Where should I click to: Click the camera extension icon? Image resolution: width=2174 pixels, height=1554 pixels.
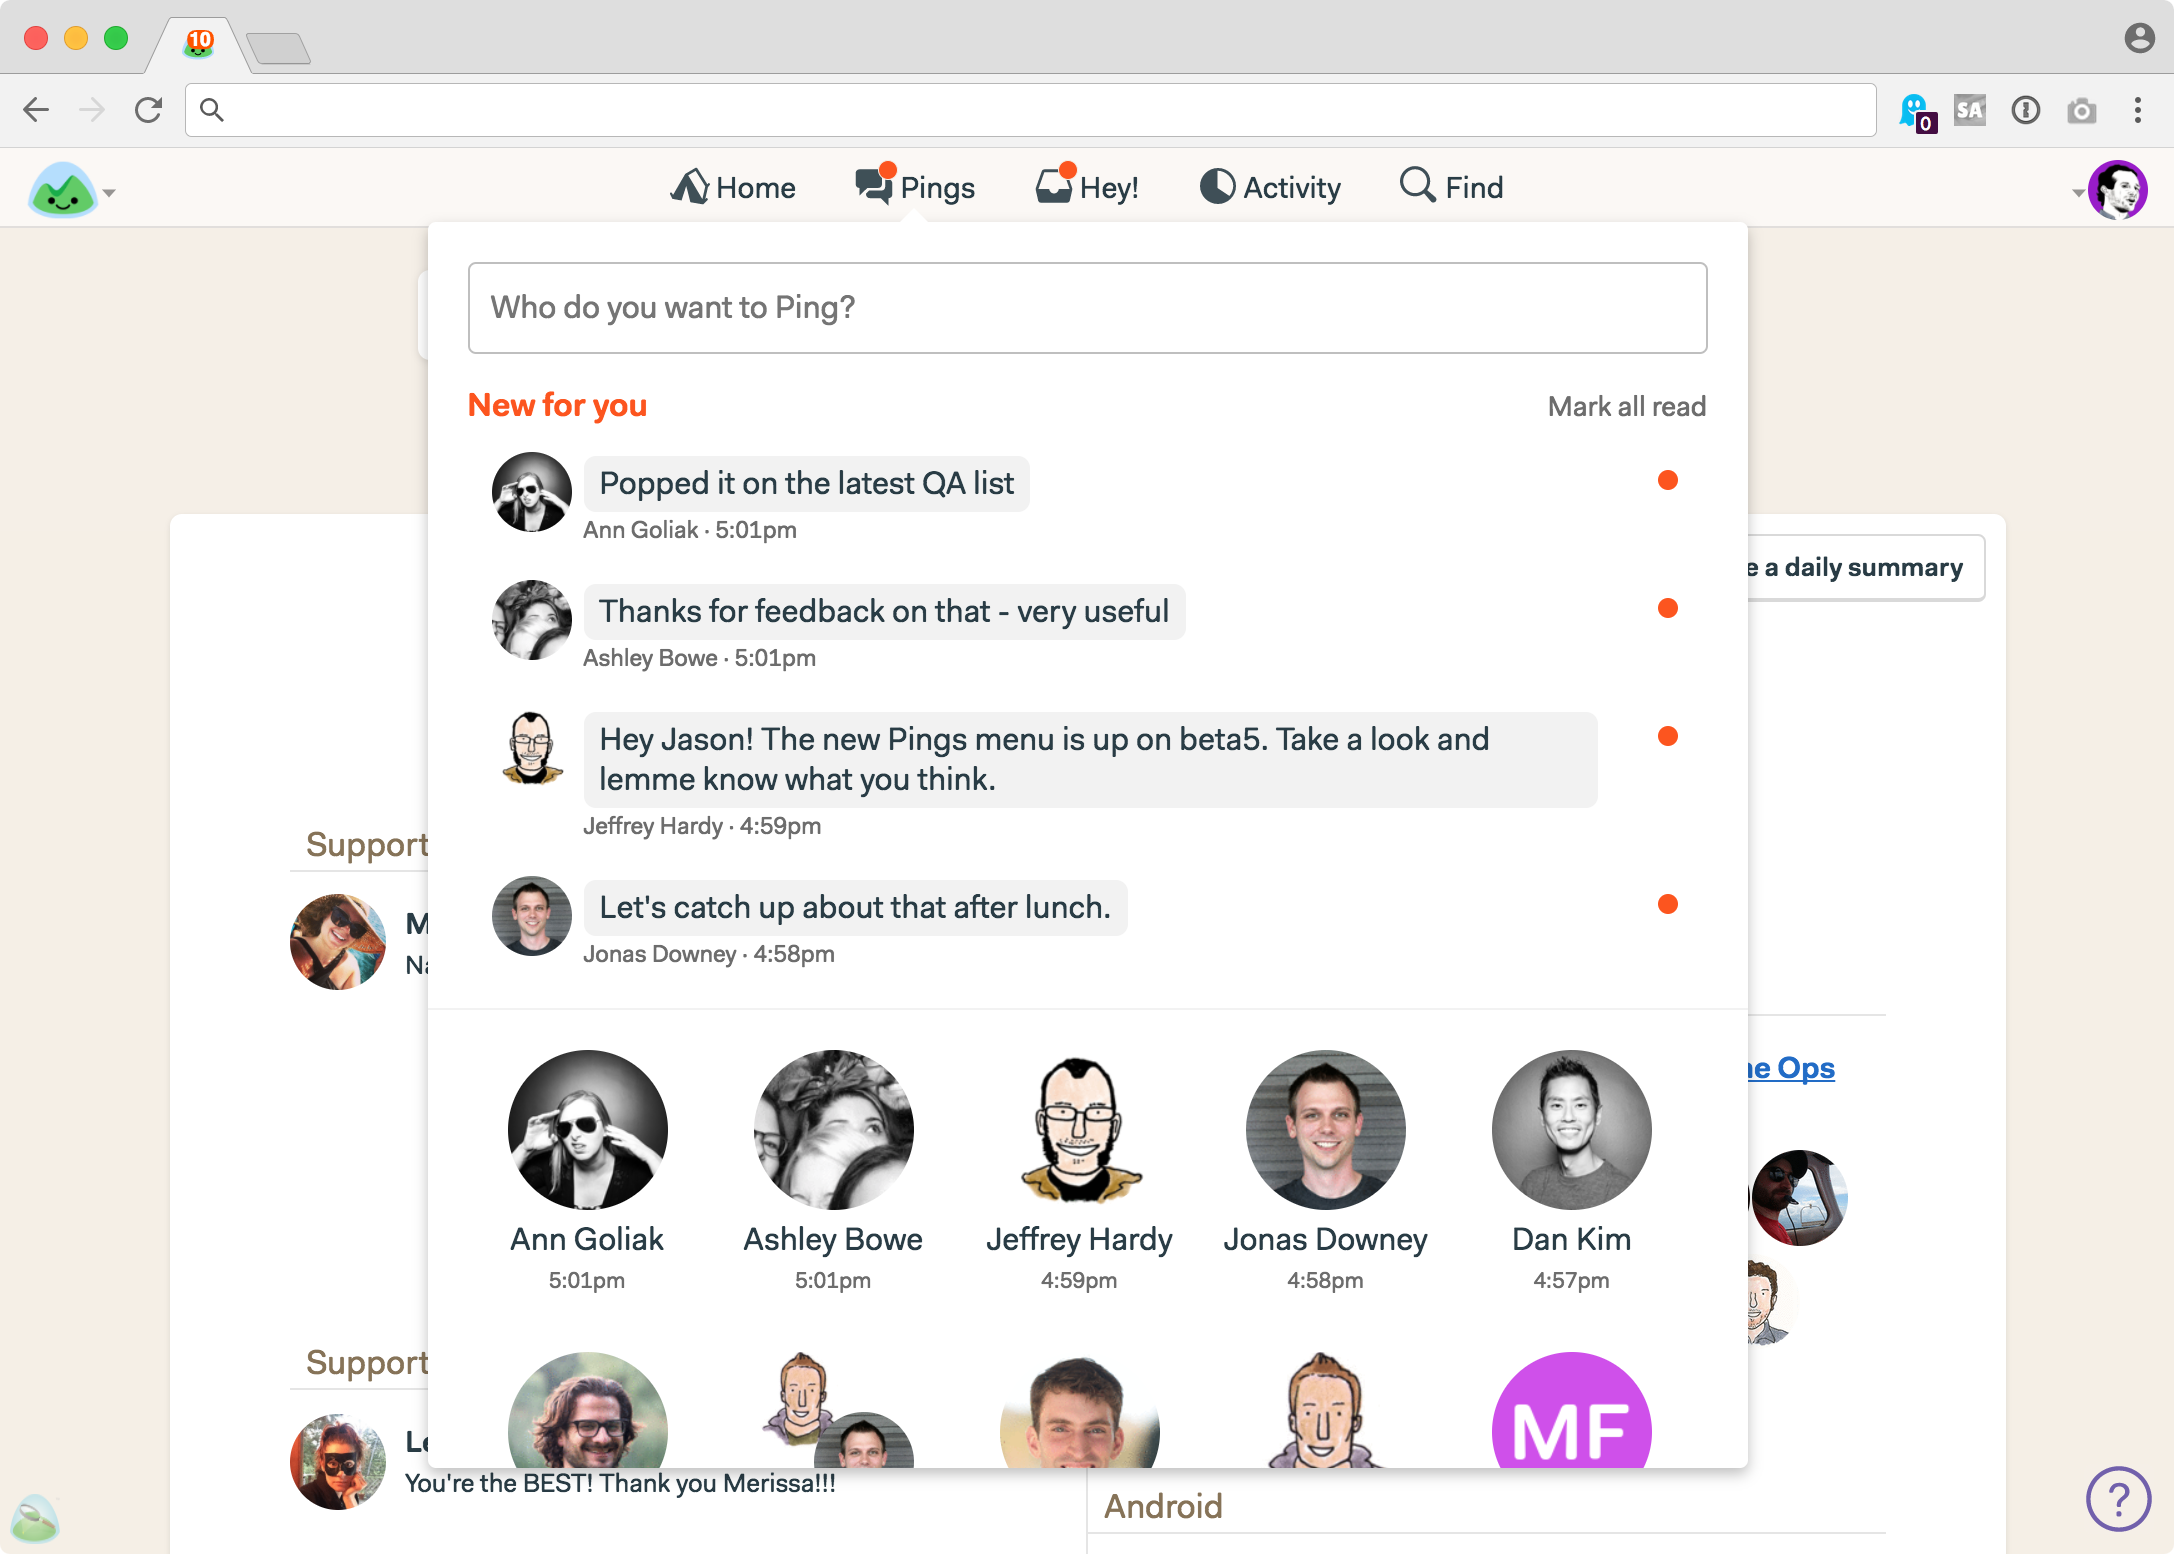2082,110
